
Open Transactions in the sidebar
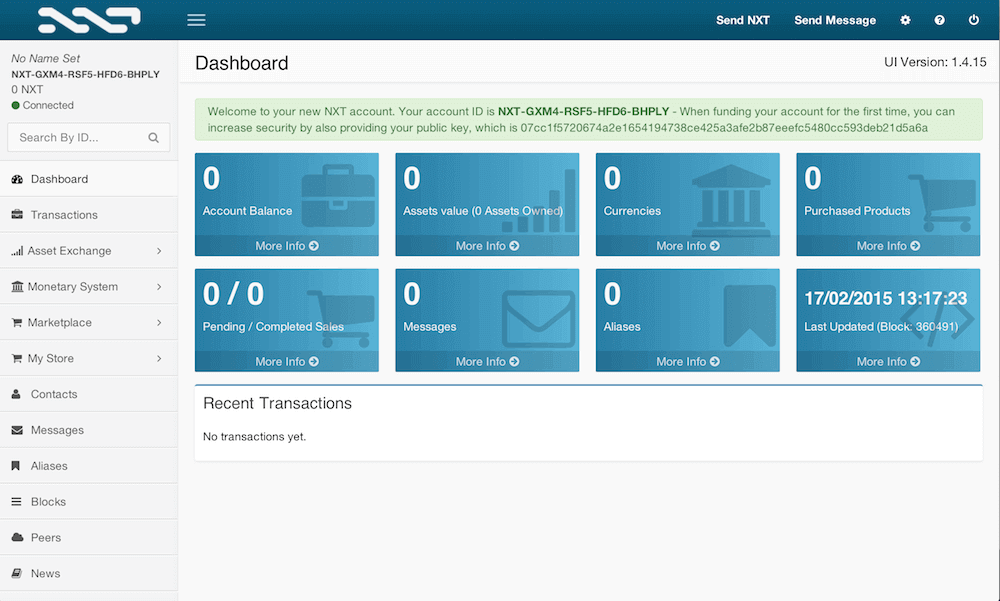tap(89, 215)
